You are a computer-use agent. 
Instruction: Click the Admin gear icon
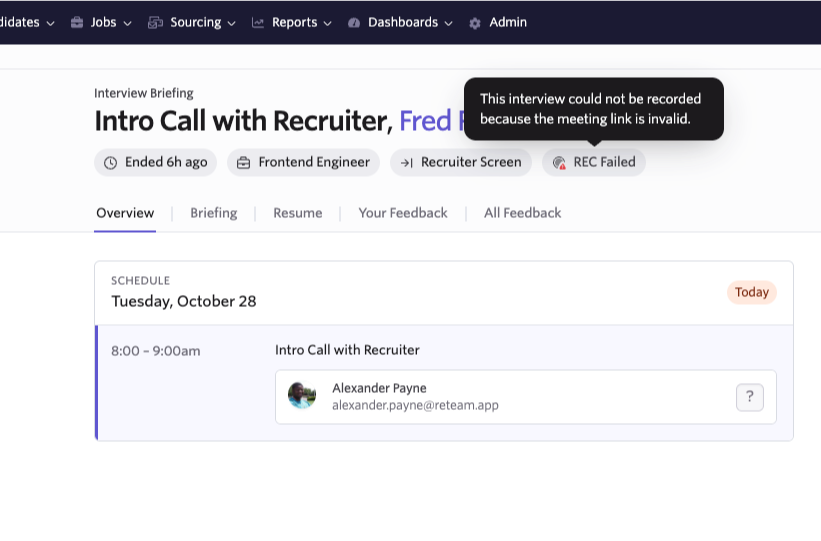pyautogui.click(x=475, y=23)
